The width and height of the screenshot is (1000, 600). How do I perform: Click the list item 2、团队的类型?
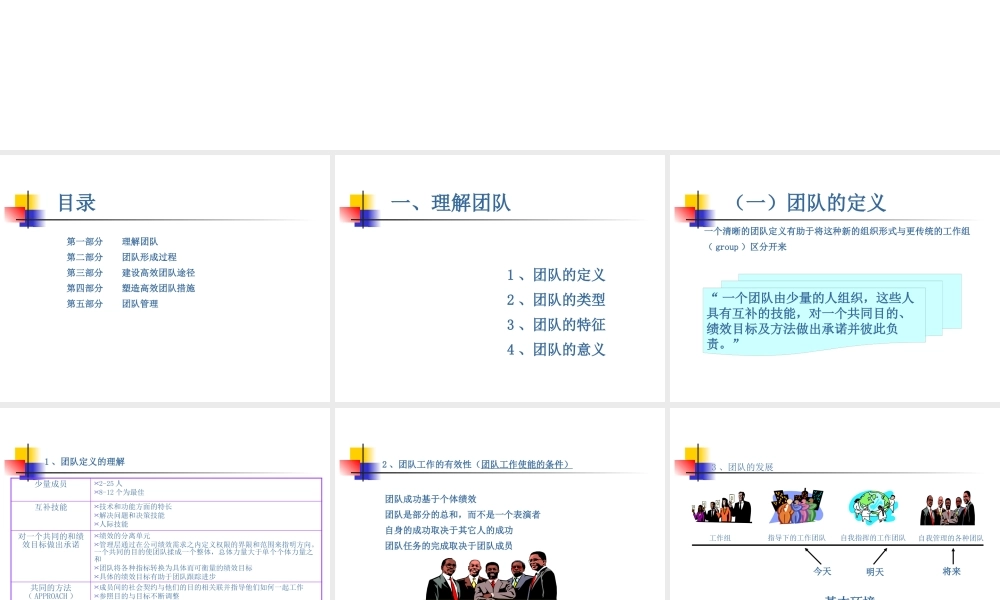pos(555,300)
